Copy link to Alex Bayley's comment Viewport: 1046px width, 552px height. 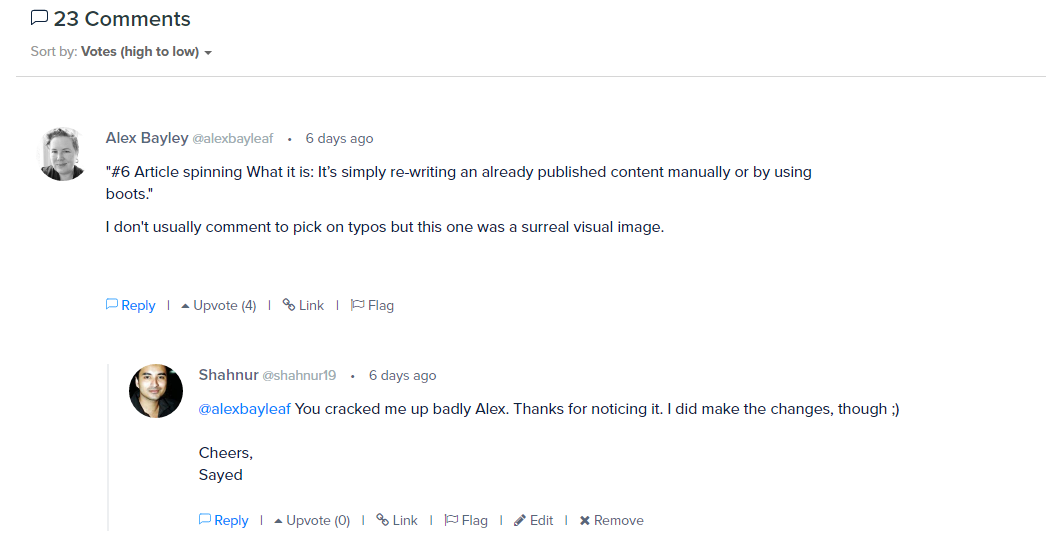coord(304,306)
